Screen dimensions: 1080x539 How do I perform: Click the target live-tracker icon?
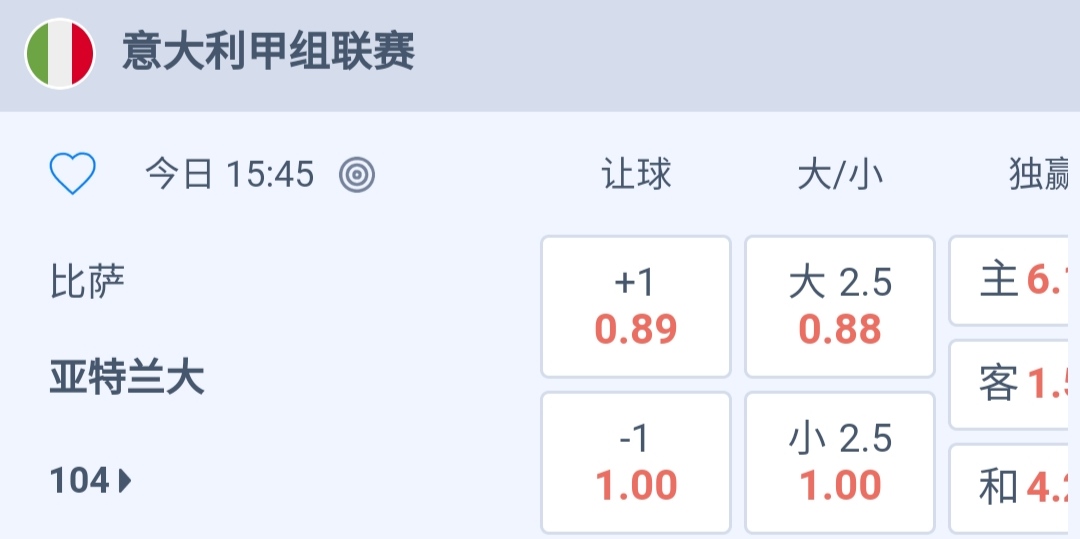click(x=357, y=175)
